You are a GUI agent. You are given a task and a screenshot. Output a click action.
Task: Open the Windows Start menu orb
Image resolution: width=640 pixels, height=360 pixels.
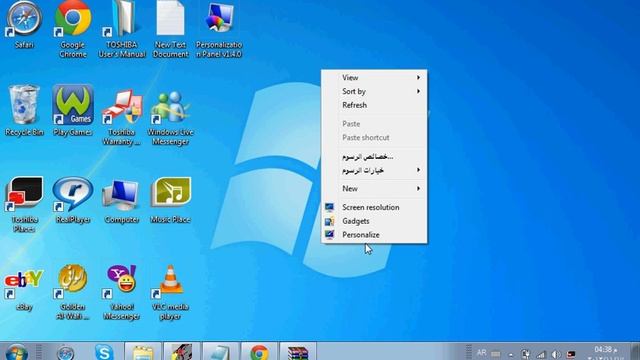17,353
